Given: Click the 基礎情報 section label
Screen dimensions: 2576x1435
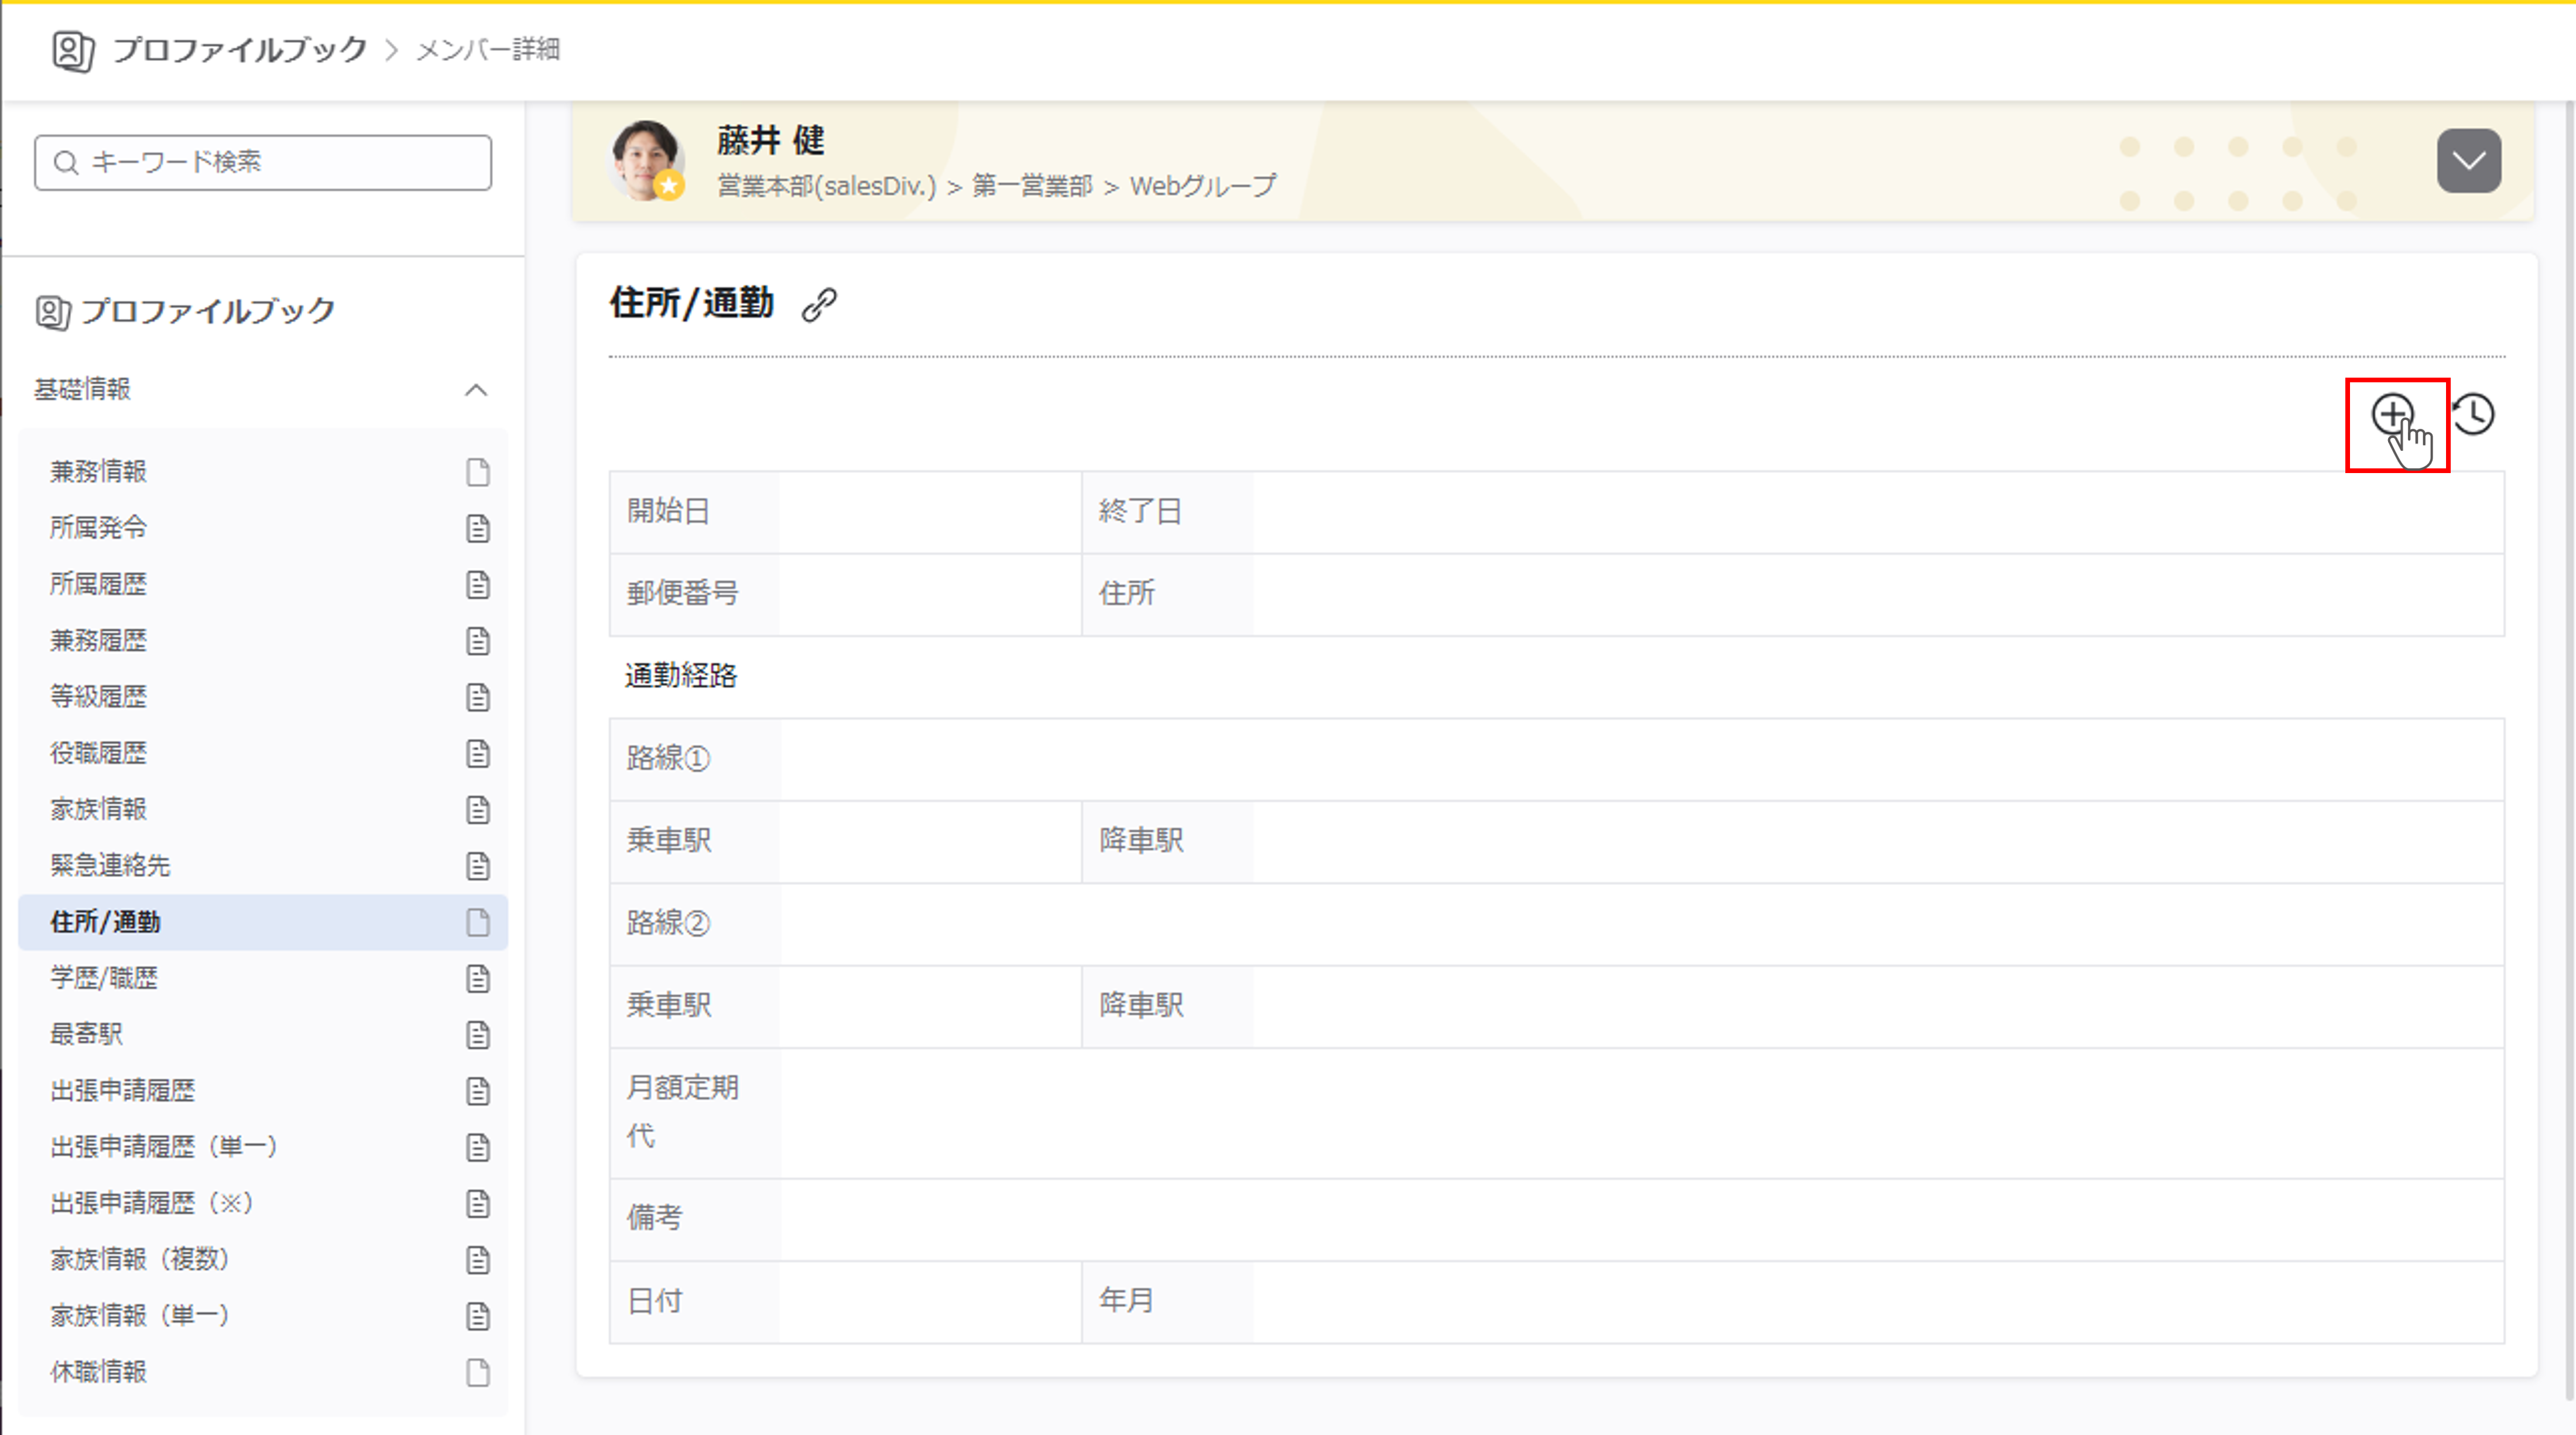Looking at the screenshot, I should pyautogui.click(x=82, y=389).
